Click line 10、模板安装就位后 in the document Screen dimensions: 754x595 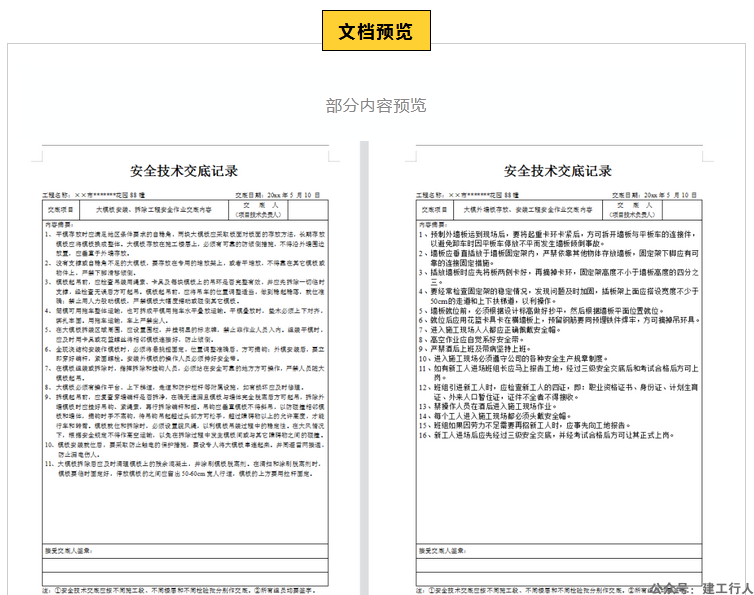[185, 450]
